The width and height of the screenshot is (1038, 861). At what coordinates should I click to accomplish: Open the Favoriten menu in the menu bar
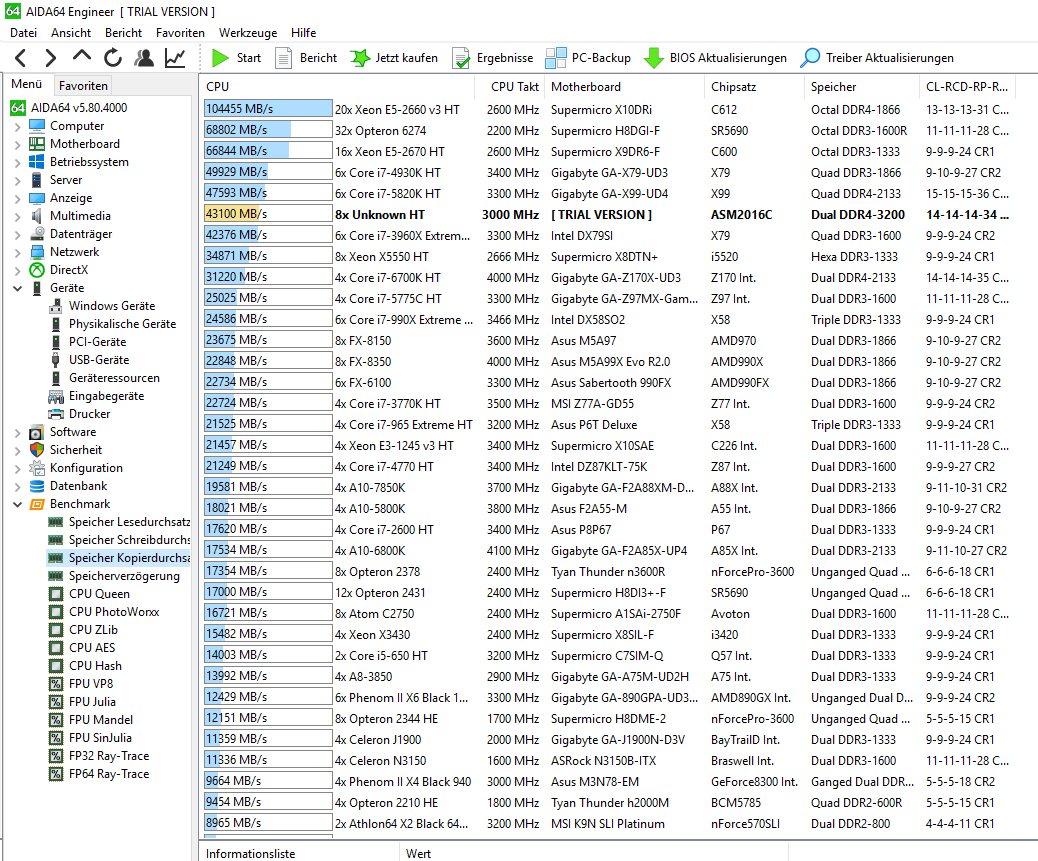click(x=180, y=32)
